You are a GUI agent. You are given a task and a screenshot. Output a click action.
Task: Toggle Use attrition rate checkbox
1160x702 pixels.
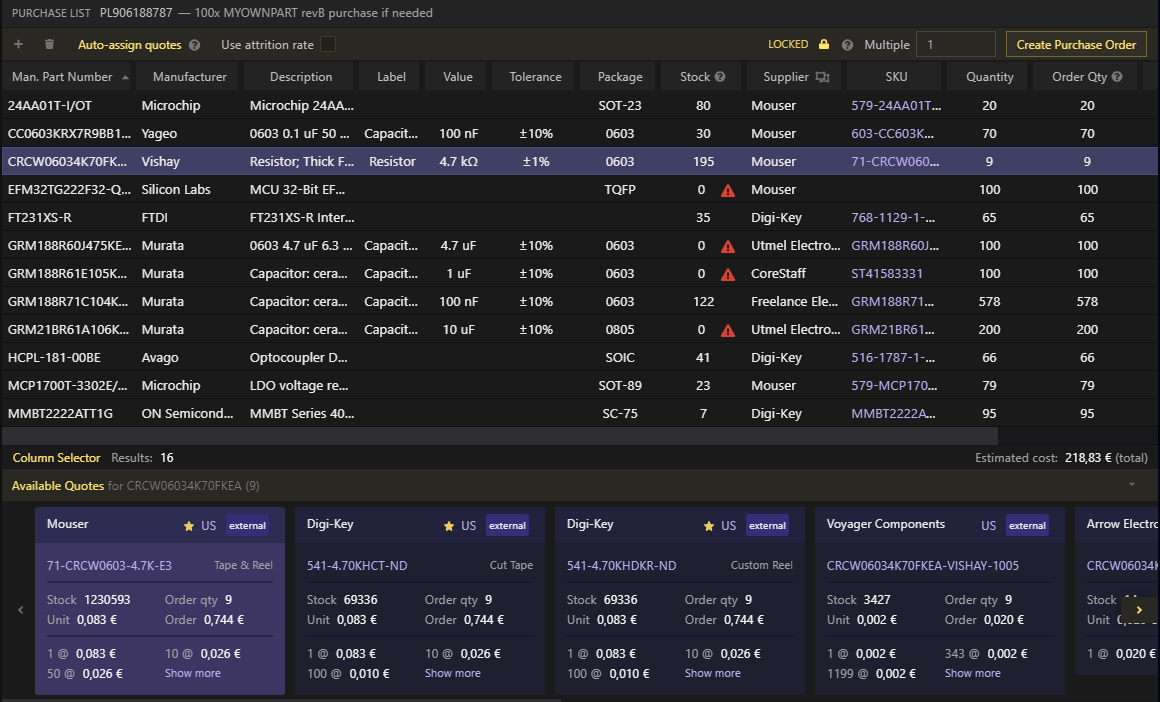coord(328,44)
